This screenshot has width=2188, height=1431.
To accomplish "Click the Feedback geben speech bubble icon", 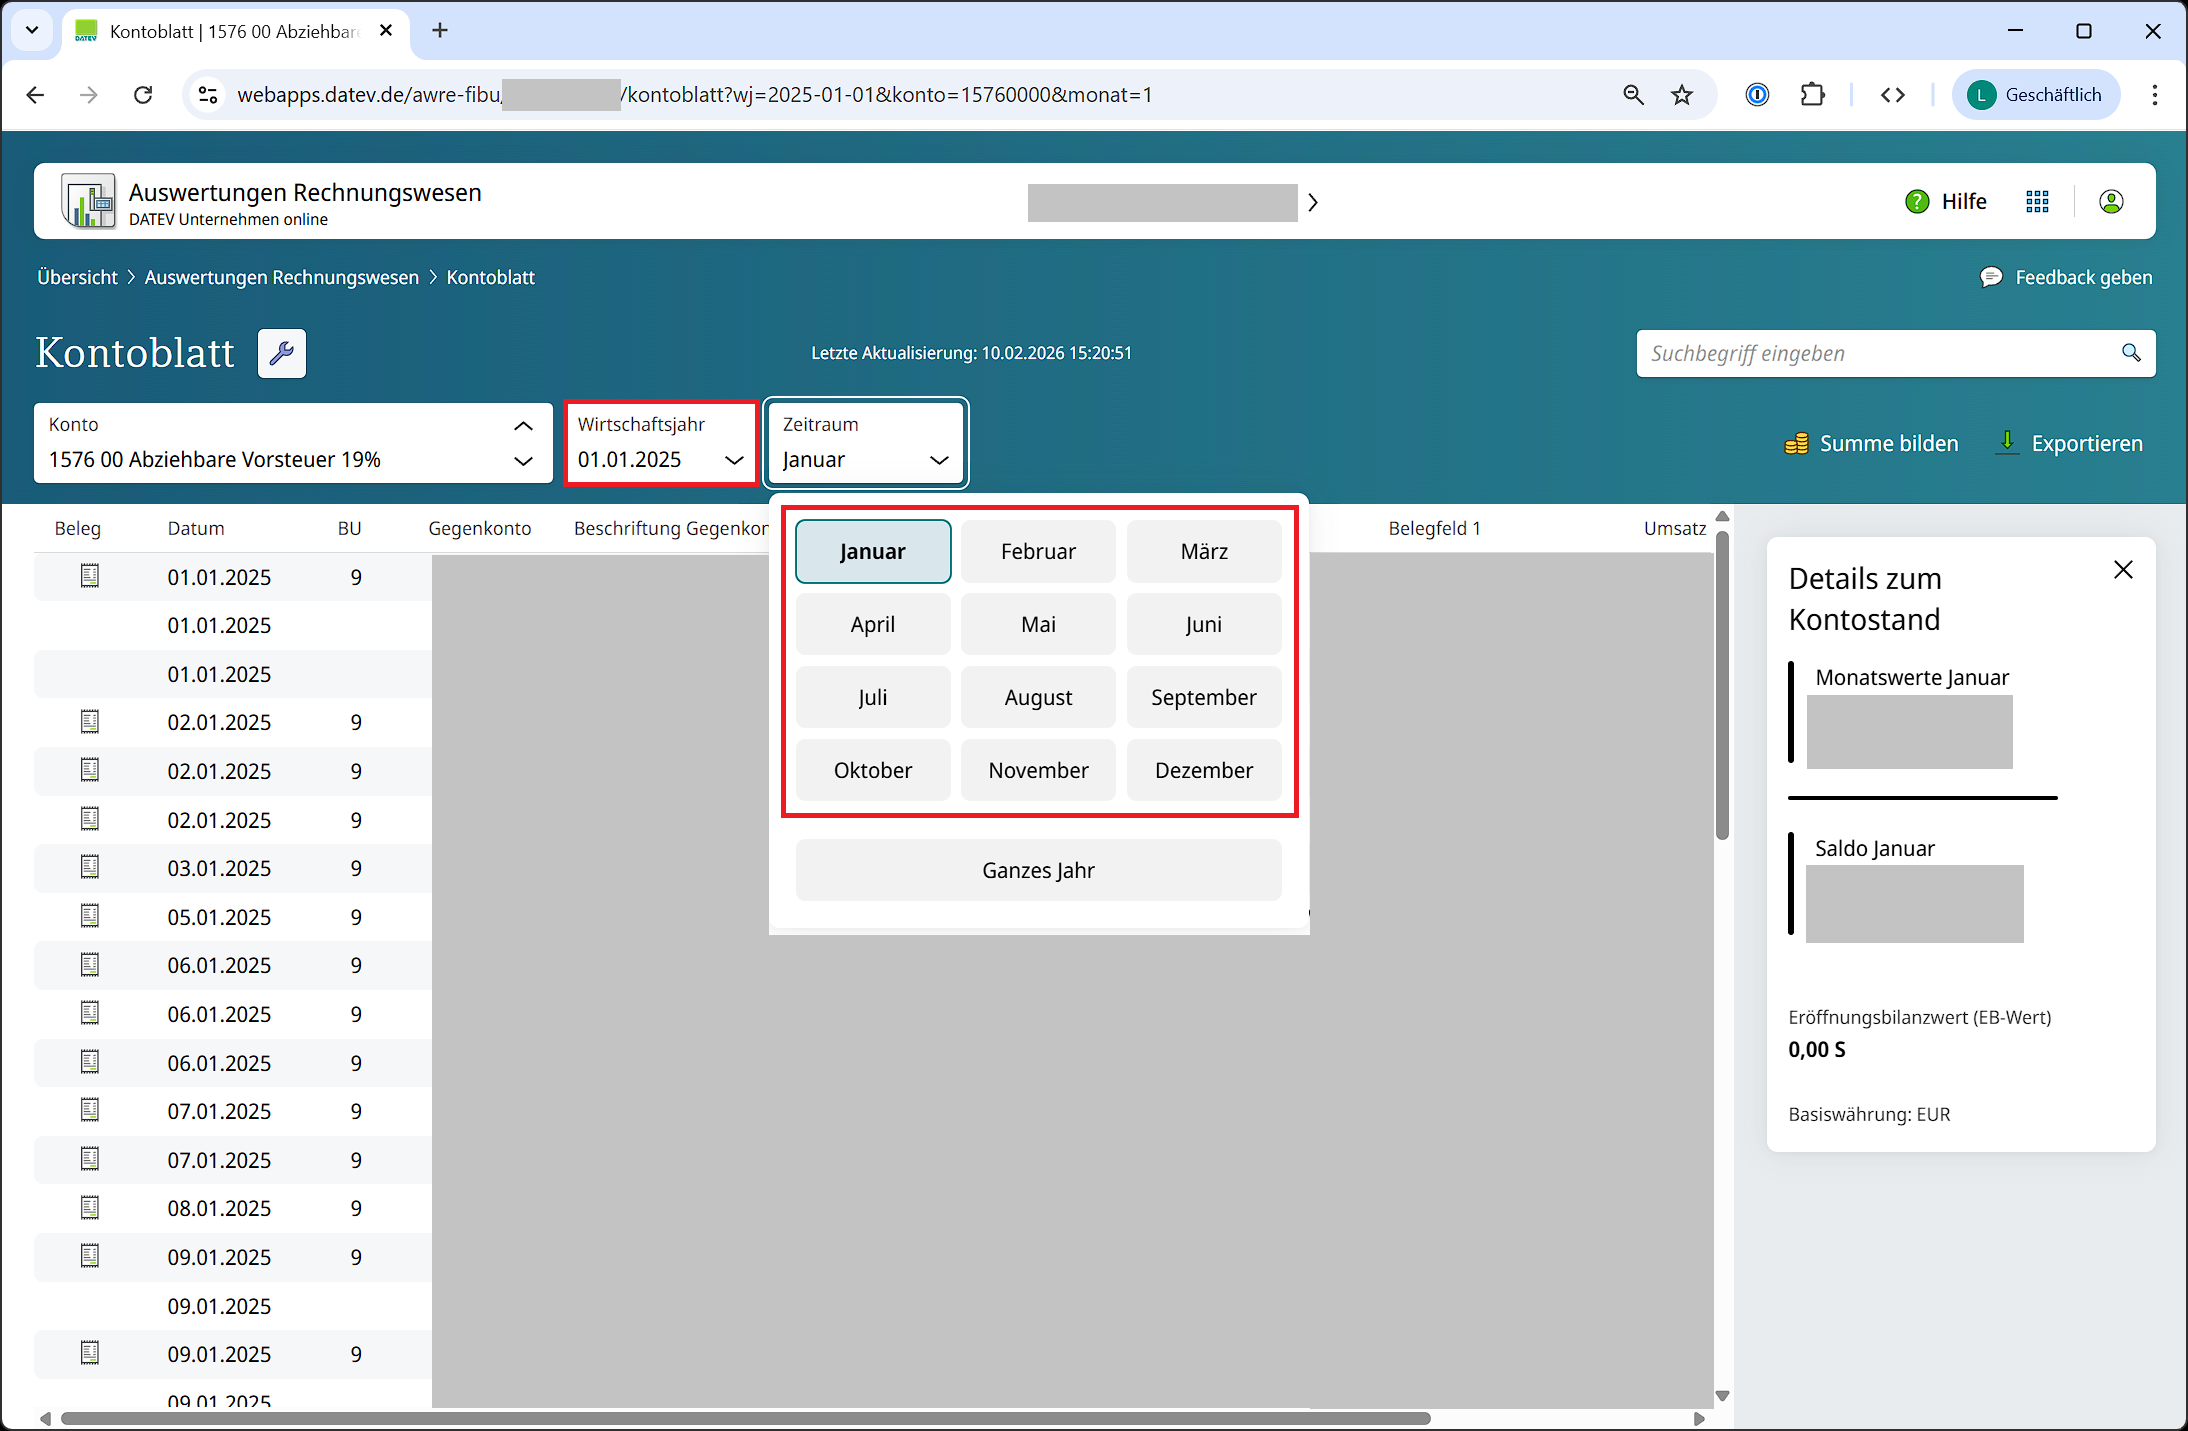I will 1991,277.
